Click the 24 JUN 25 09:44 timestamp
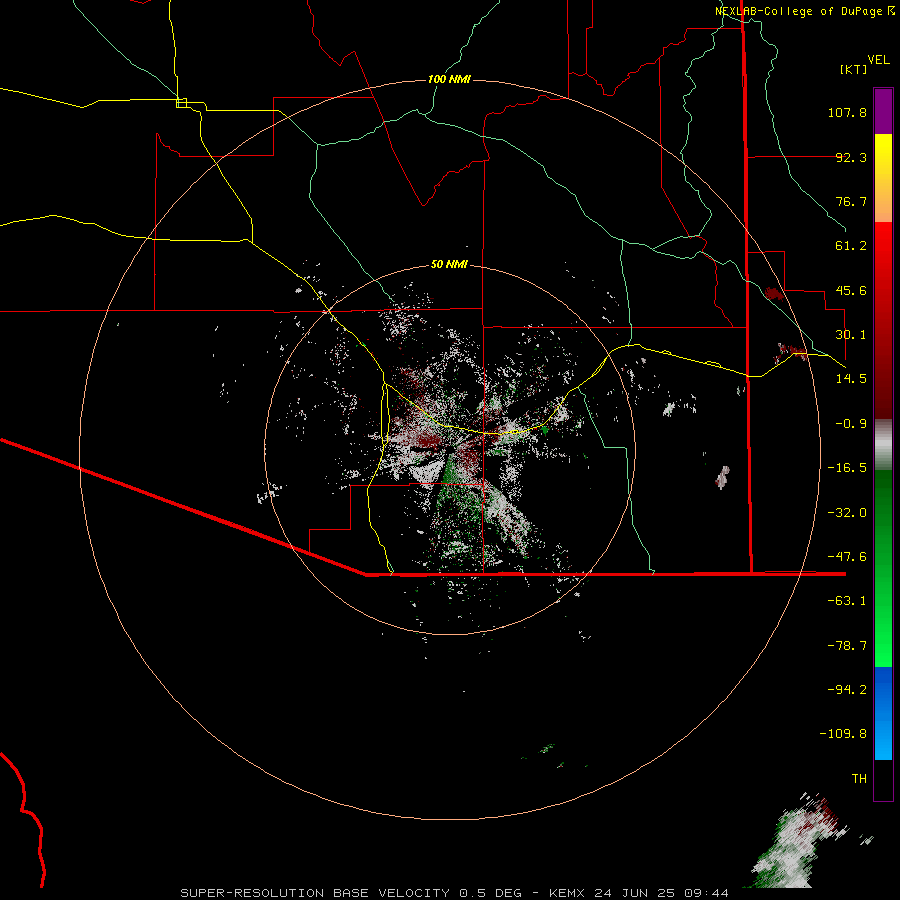 point(662,893)
